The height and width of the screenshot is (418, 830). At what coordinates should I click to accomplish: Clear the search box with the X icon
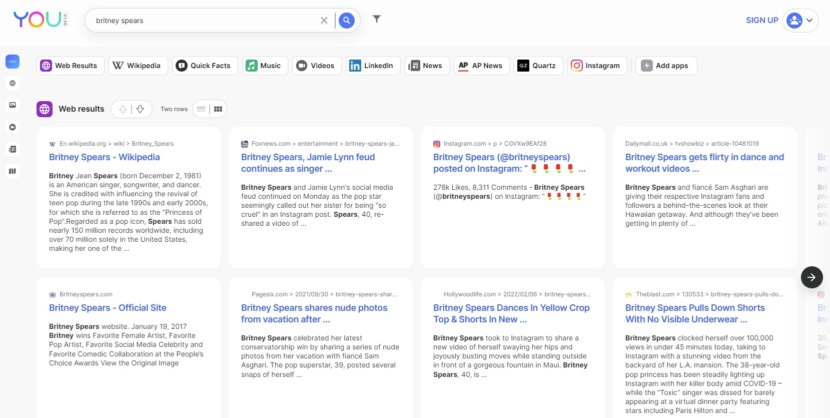[324, 21]
